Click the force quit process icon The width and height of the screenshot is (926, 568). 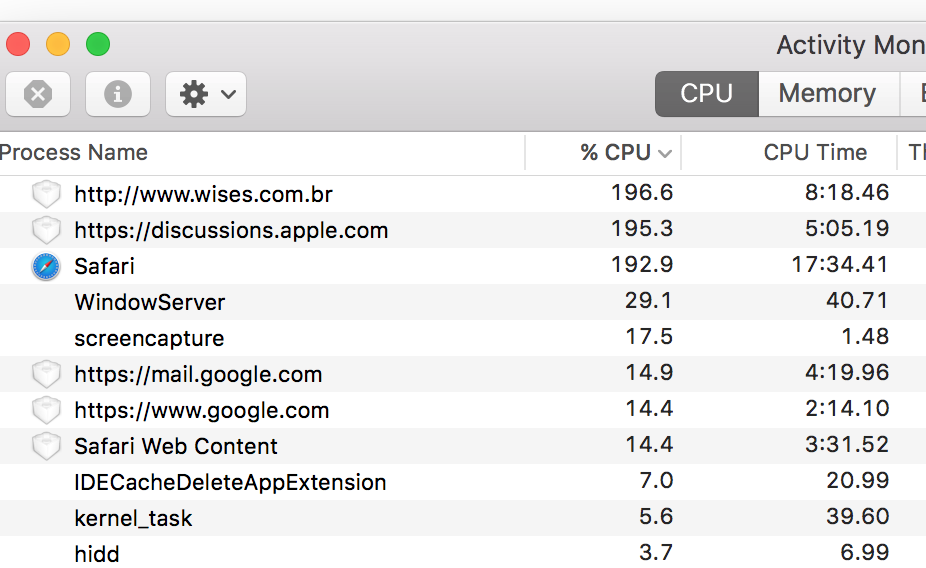38,95
